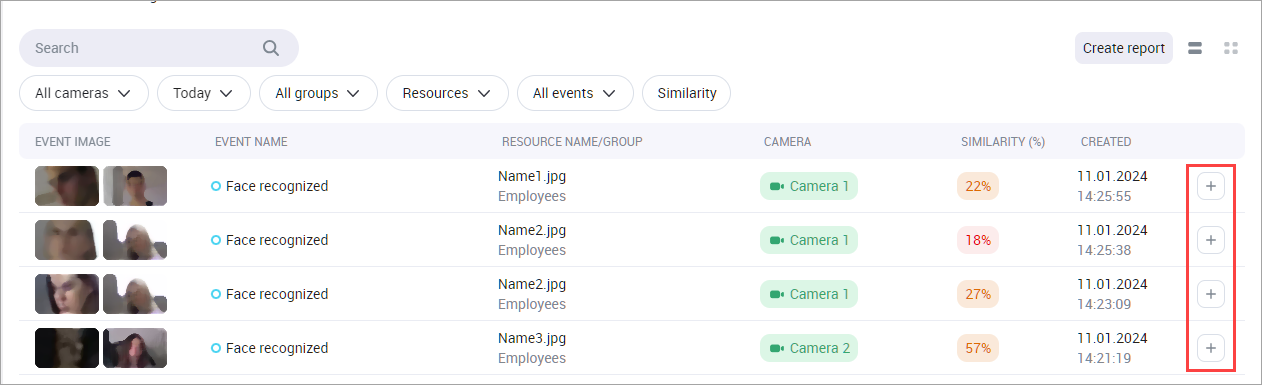Viewport: 1262px width, 385px height.
Task: Click the 57% similarity badge
Action: click(978, 348)
